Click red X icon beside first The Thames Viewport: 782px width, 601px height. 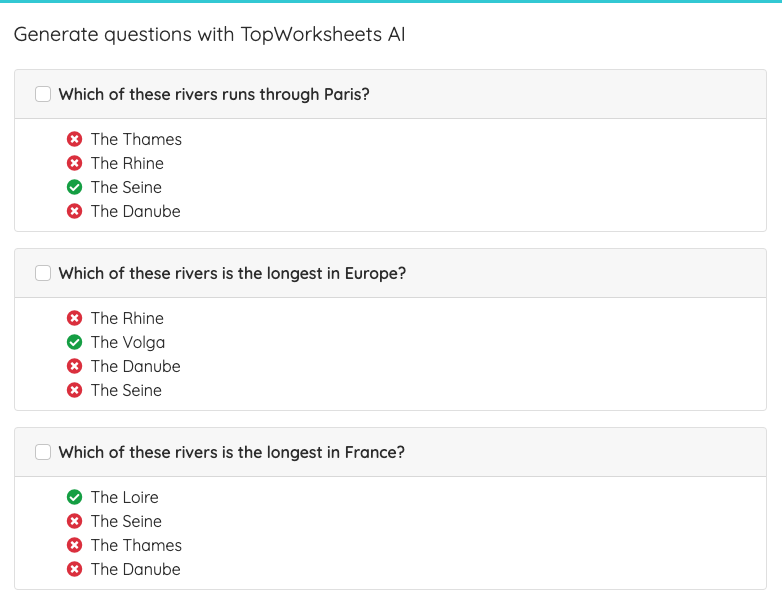74,139
